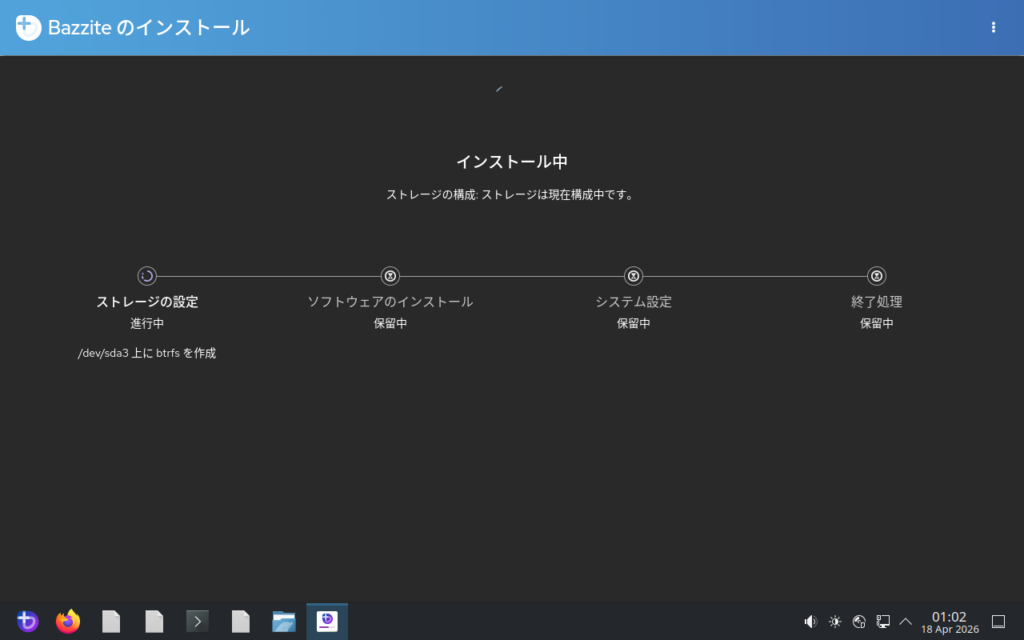Switch to the active installer taskbar entry
Image resolution: width=1024 pixels, height=640 pixels.
327,622
